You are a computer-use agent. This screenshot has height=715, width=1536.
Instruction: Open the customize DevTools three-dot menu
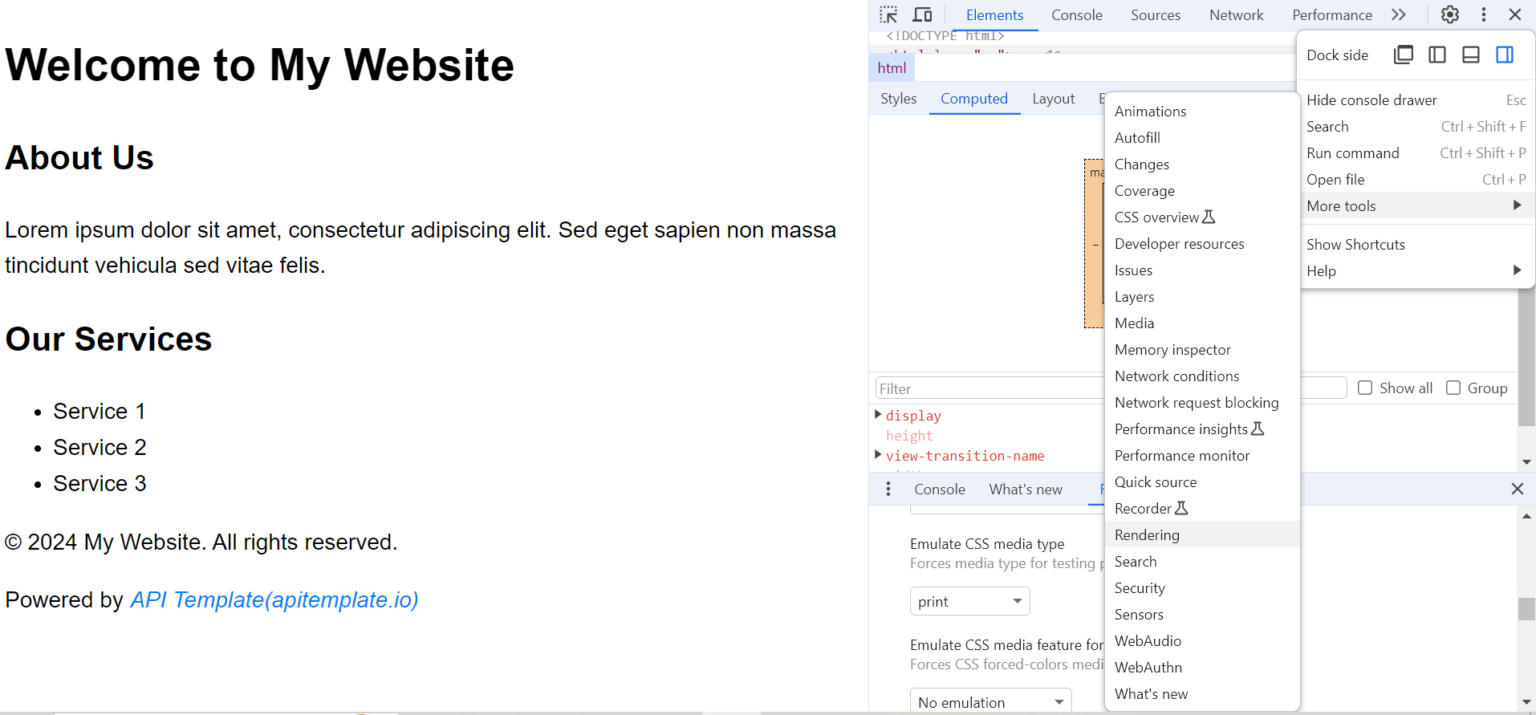point(1483,14)
